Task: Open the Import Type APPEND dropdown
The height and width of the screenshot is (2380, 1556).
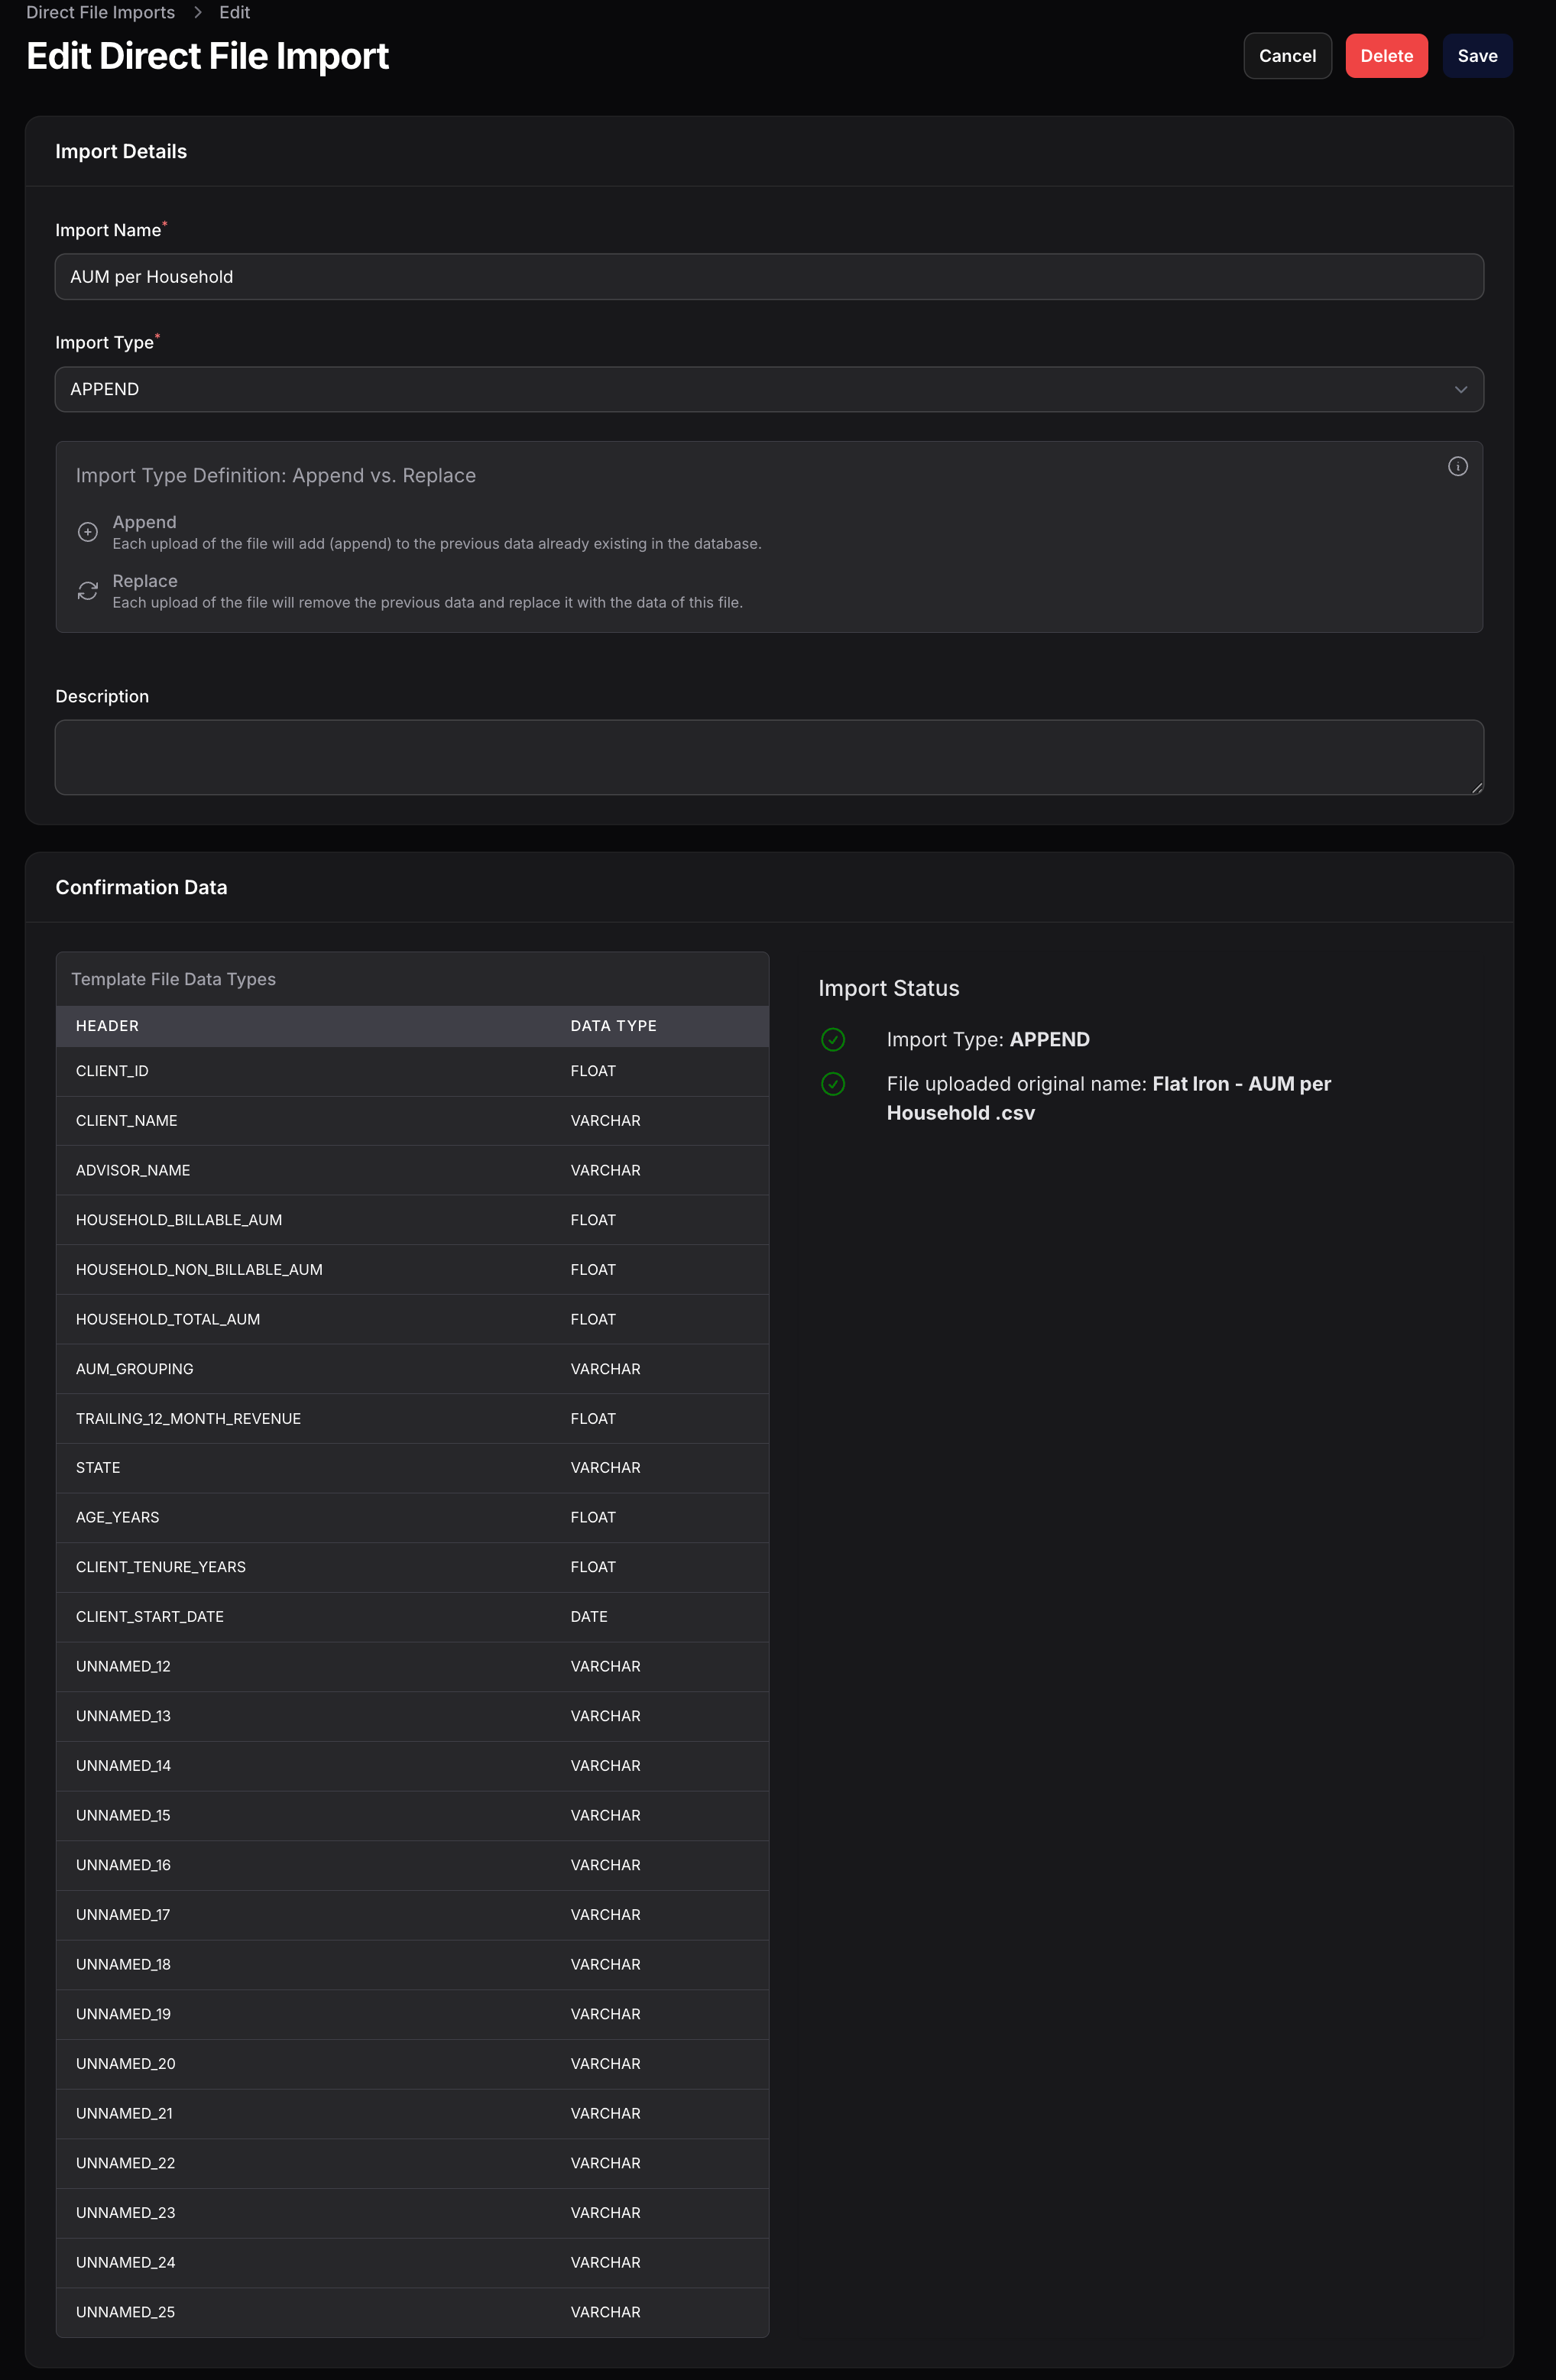Action: click(768, 389)
